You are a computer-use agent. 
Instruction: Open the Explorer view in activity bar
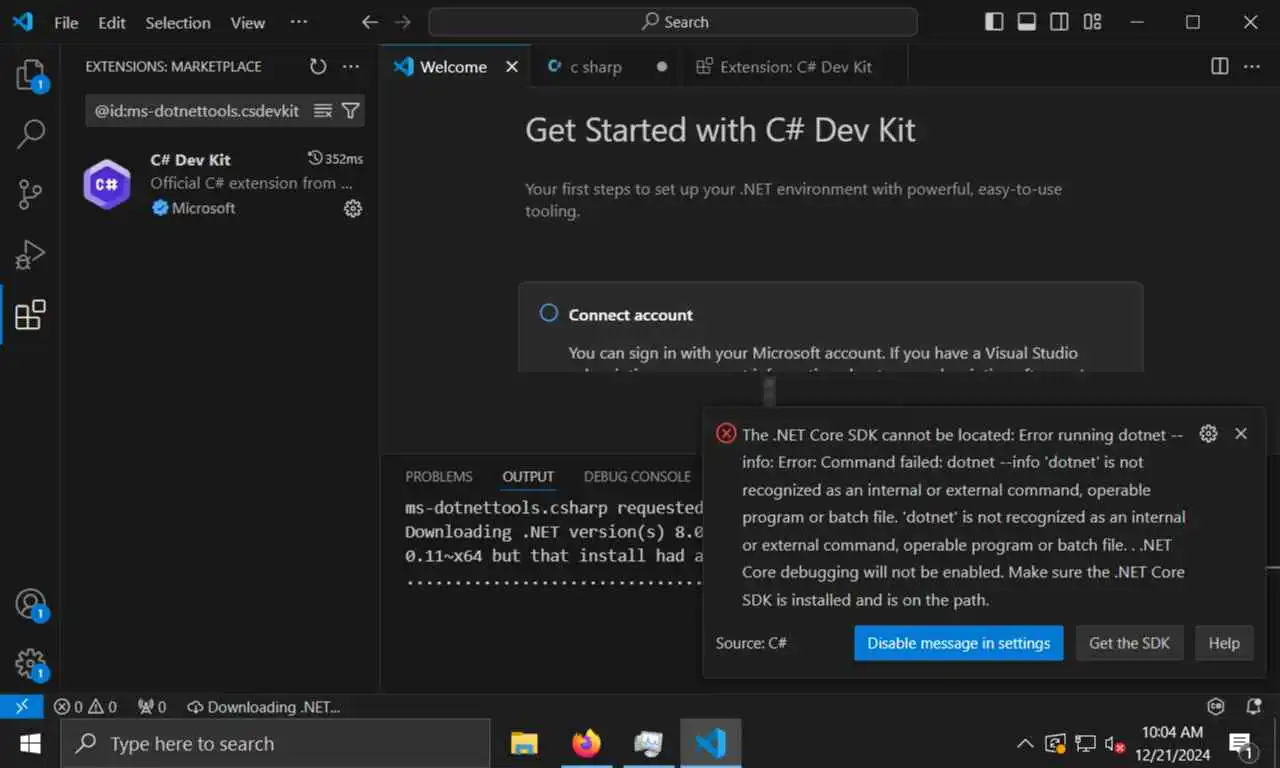point(30,75)
